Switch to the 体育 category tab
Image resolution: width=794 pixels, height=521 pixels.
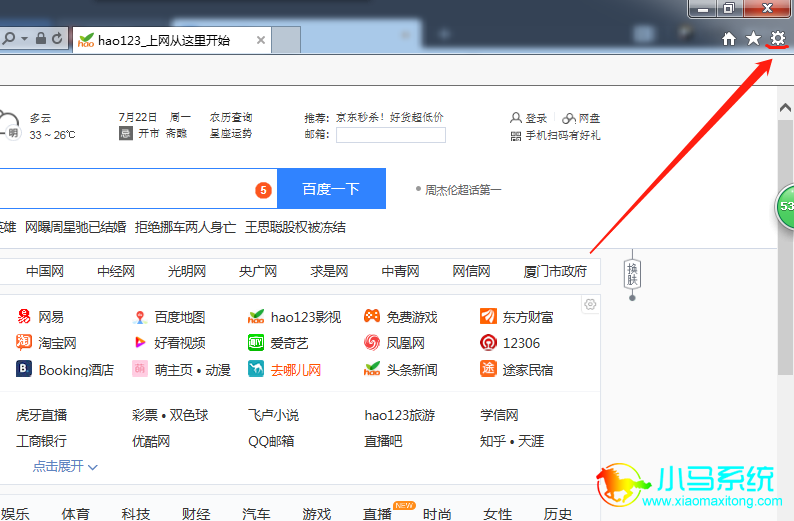pos(75,514)
